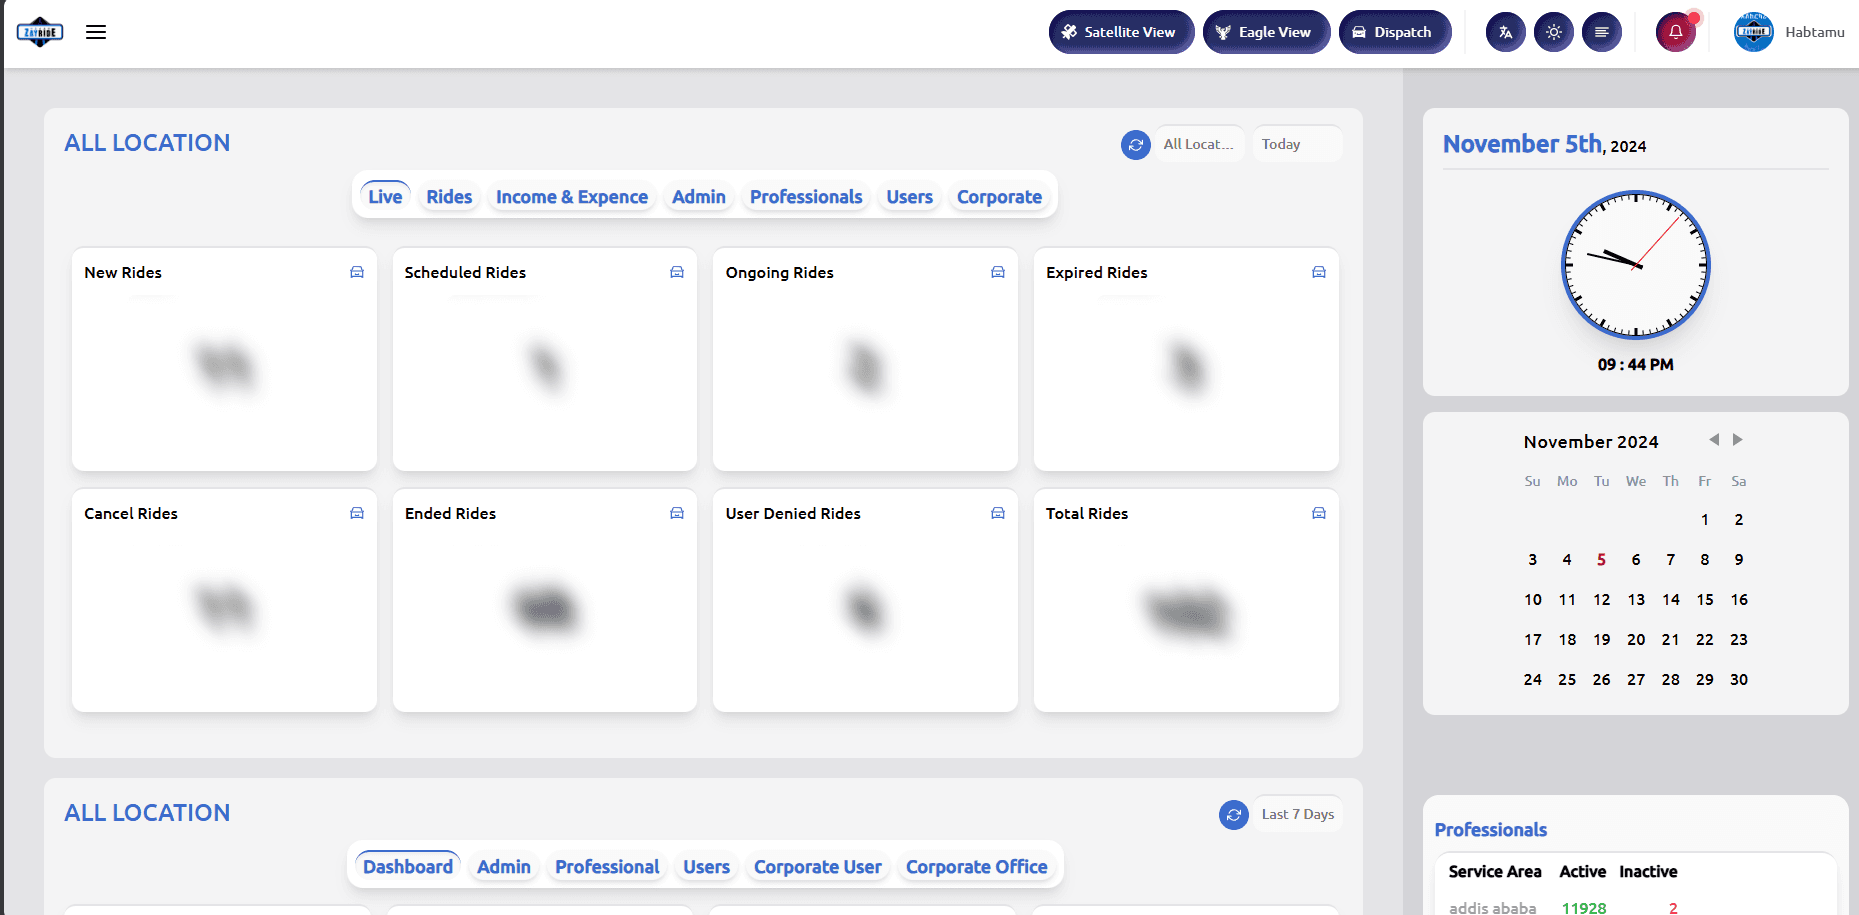Image resolution: width=1859 pixels, height=915 pixels.
Task: Open Satellite View
Action: pyautogui.click(x=1121, y=32)
